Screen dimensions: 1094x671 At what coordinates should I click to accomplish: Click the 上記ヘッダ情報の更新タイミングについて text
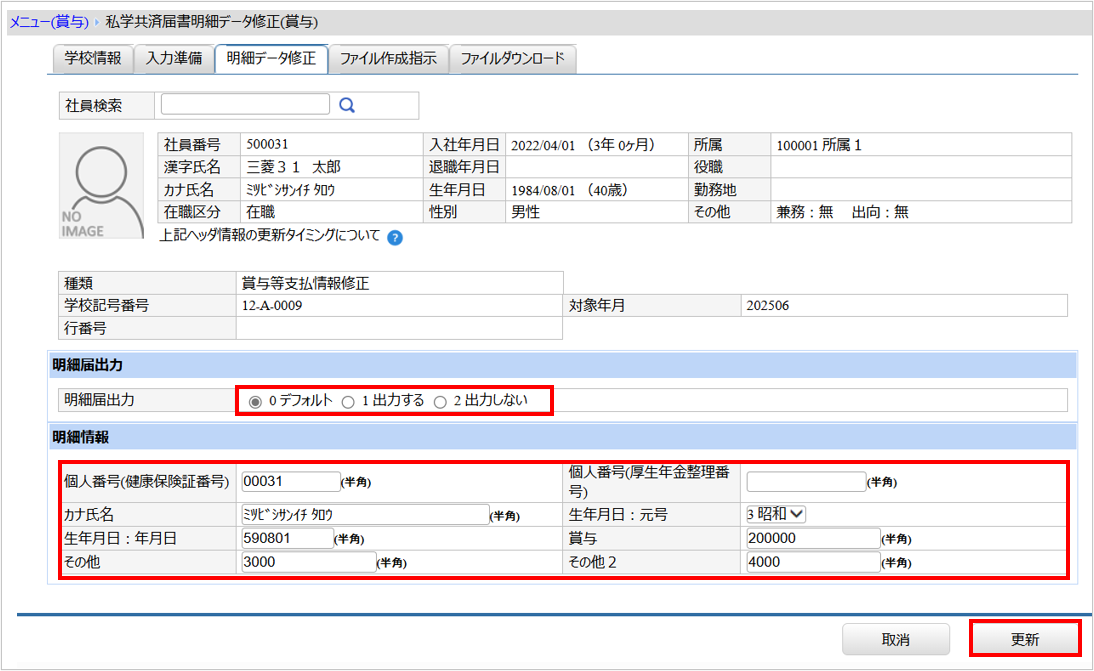(x=270, y=236)
